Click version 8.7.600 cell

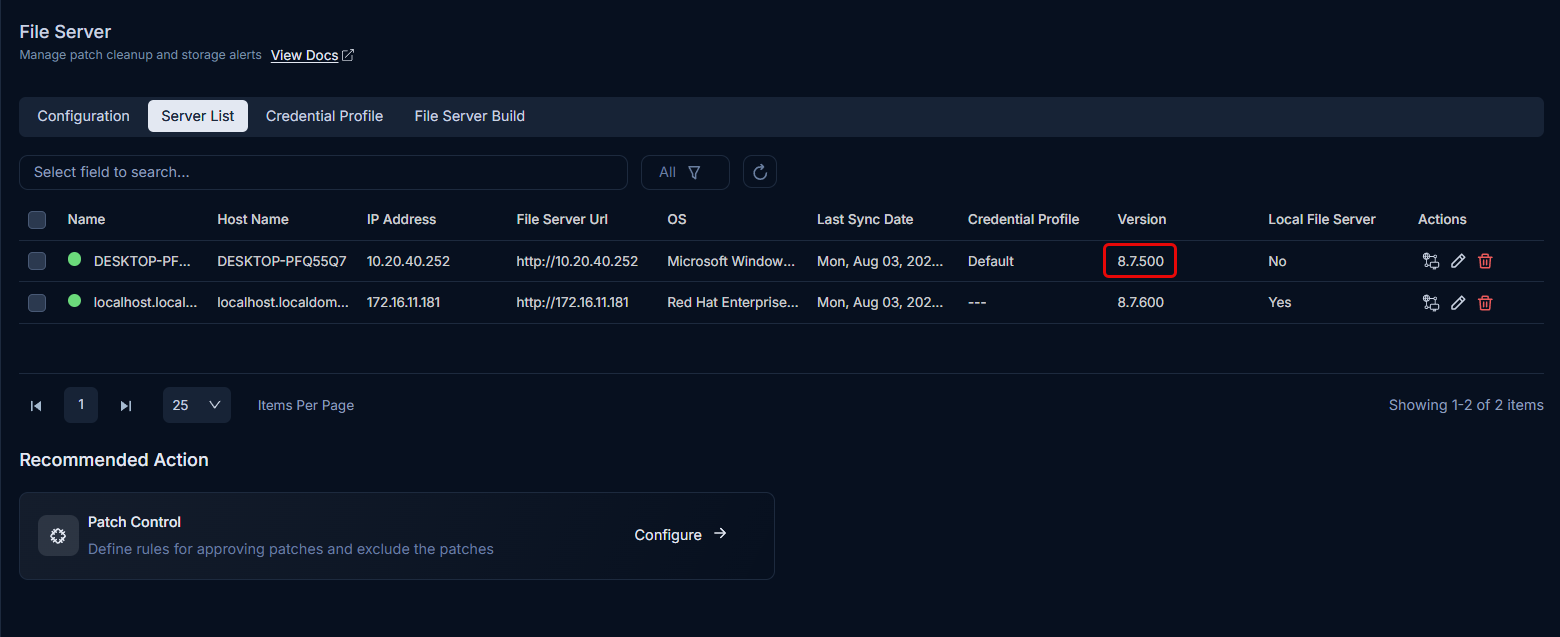click(x=1140, y=302)
